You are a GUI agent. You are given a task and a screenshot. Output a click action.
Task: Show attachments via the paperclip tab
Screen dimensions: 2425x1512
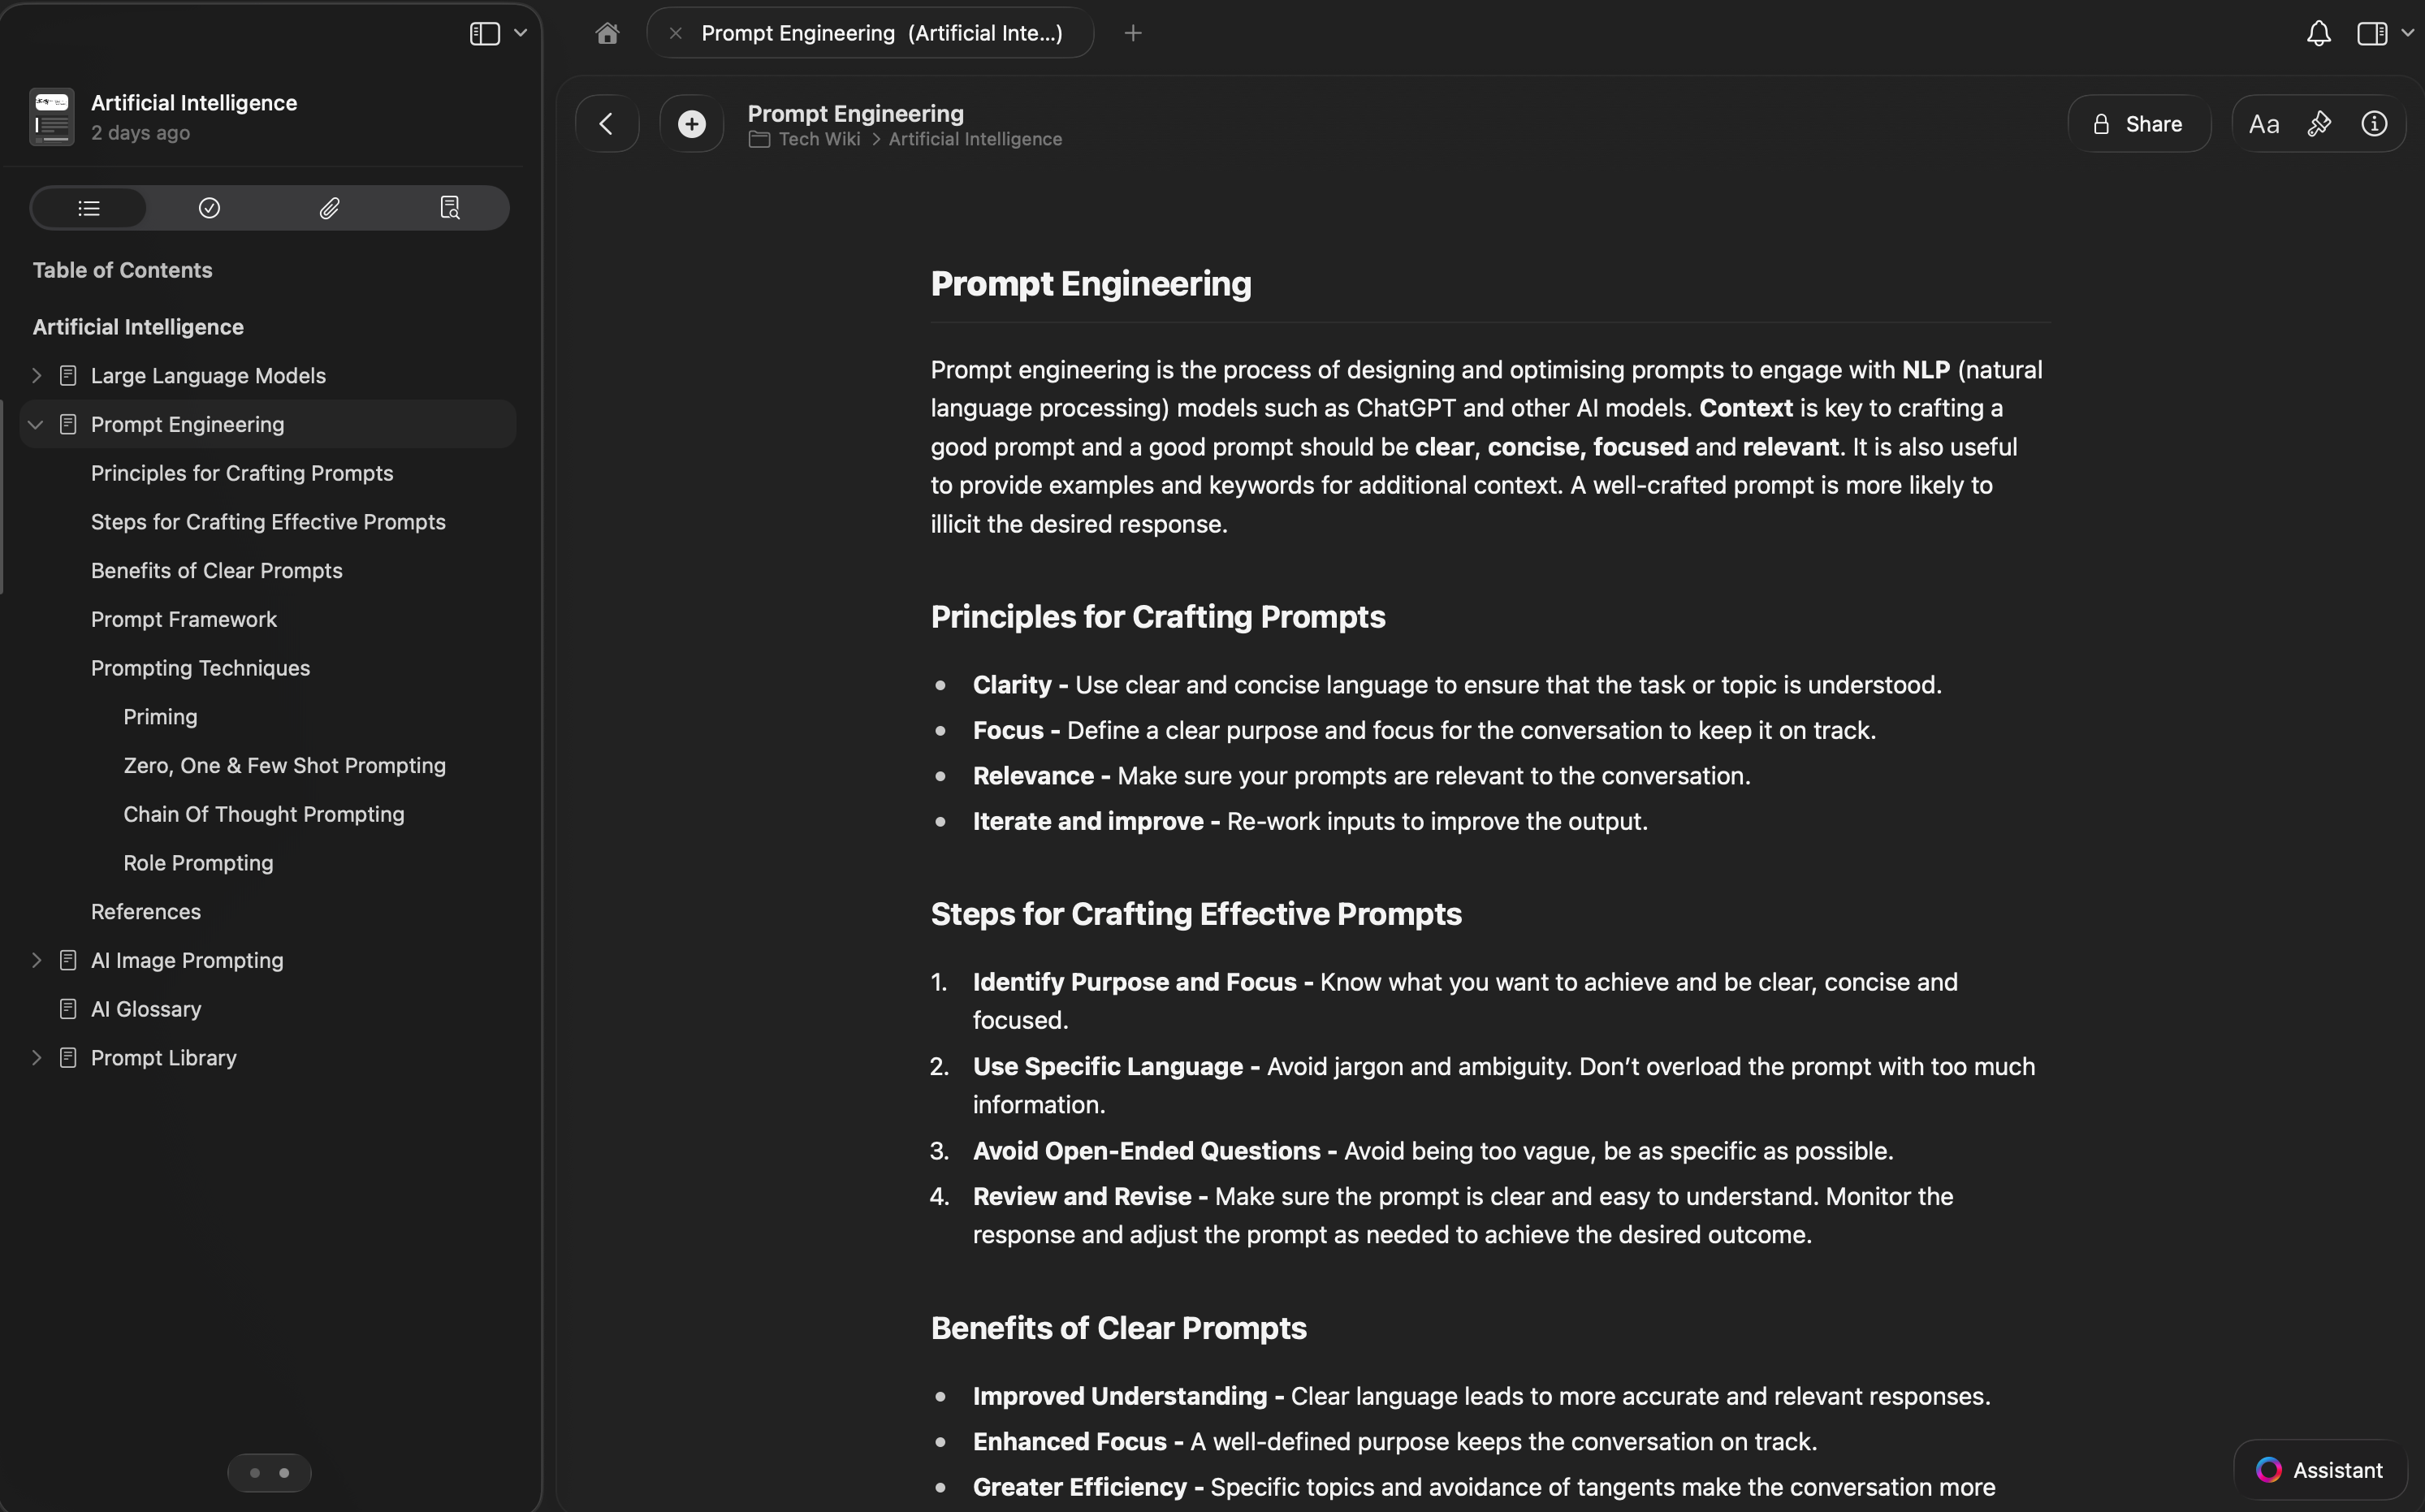point(329,208)
